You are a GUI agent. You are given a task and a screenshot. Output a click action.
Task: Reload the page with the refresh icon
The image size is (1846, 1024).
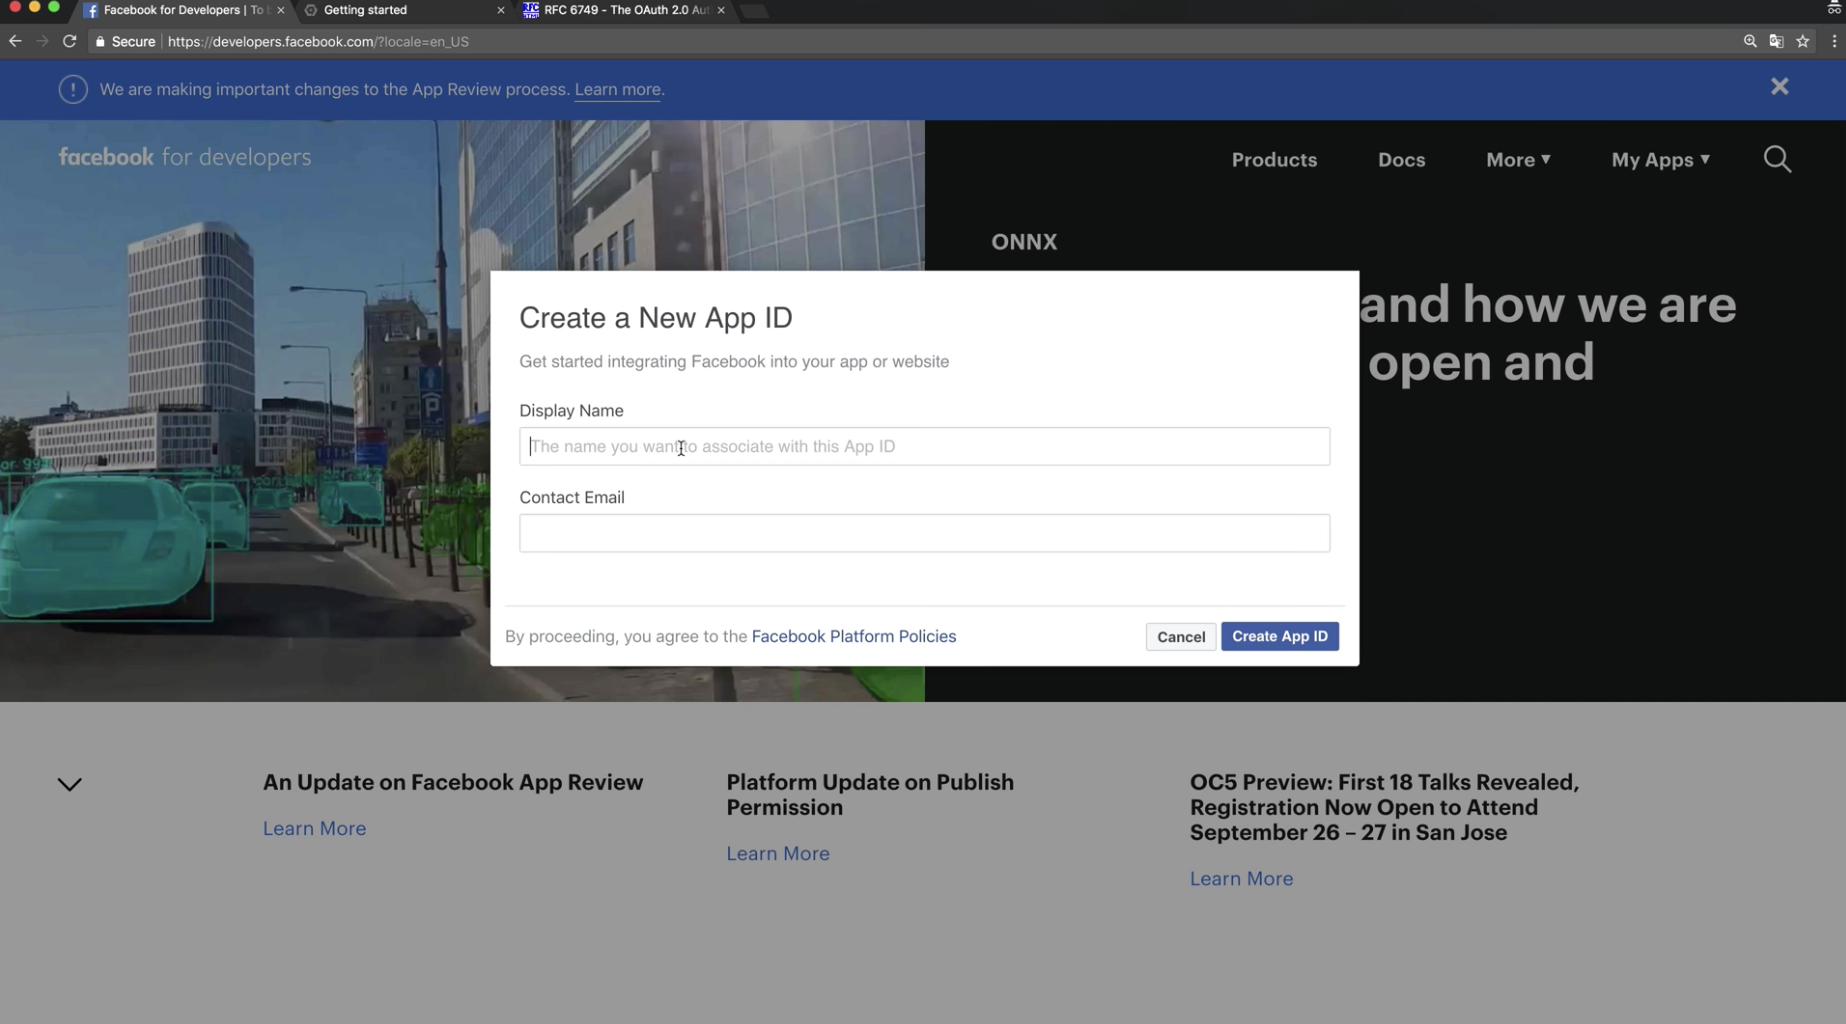[69, 41]
